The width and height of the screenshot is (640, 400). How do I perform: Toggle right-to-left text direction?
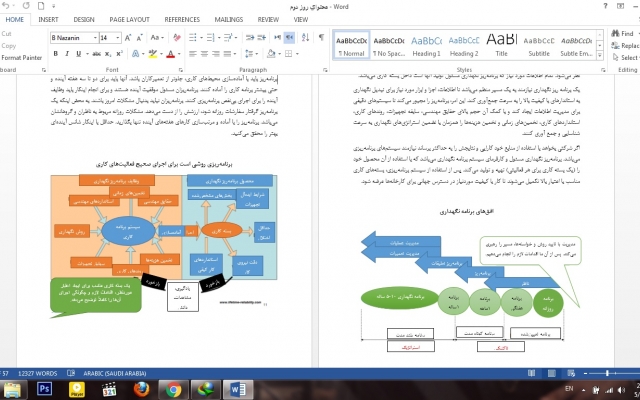[x=289, y=37]
